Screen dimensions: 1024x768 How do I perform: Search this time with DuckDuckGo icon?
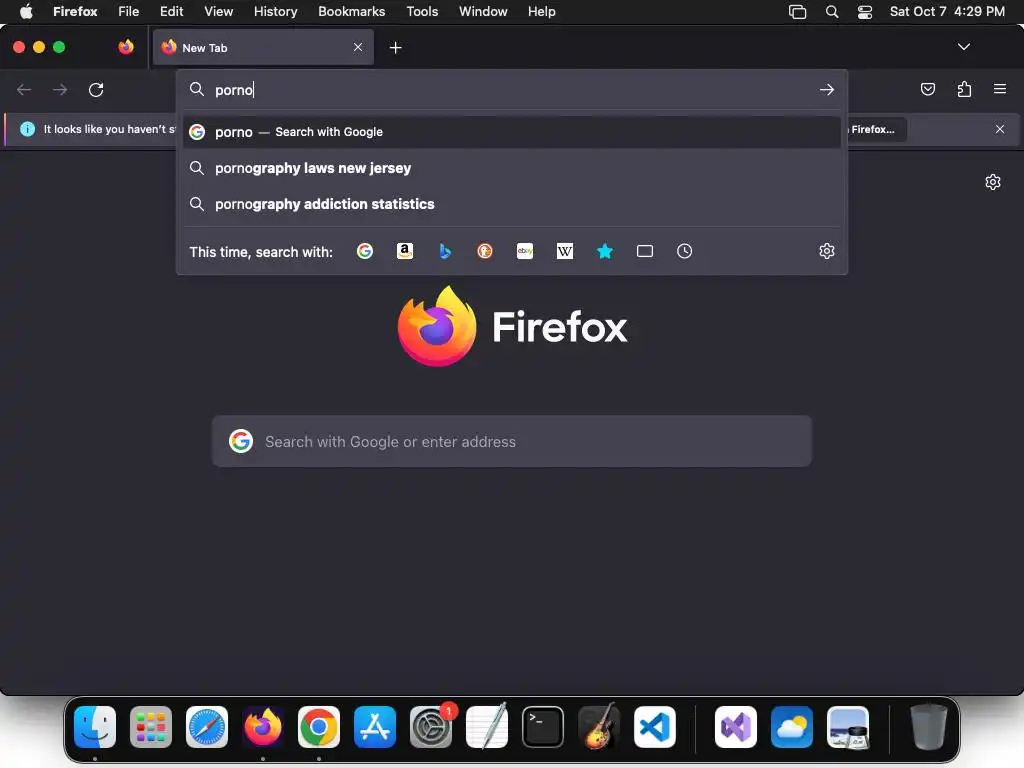(x=485, y=251)
